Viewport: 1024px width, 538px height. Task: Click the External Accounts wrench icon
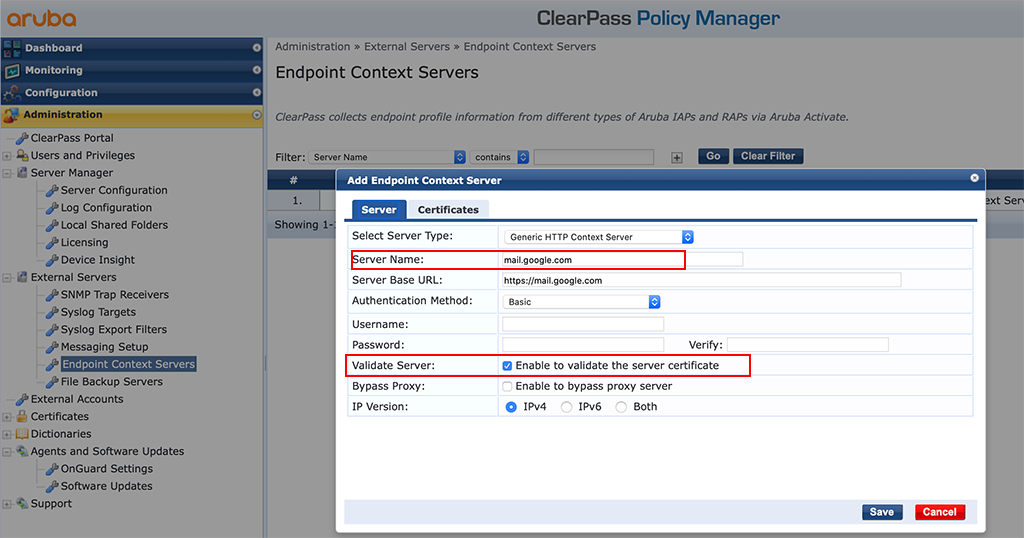(22, 400)
